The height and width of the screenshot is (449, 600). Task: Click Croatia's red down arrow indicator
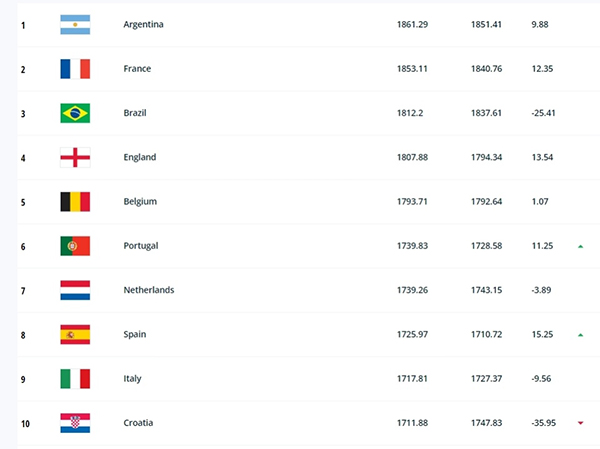pos(581,423)
